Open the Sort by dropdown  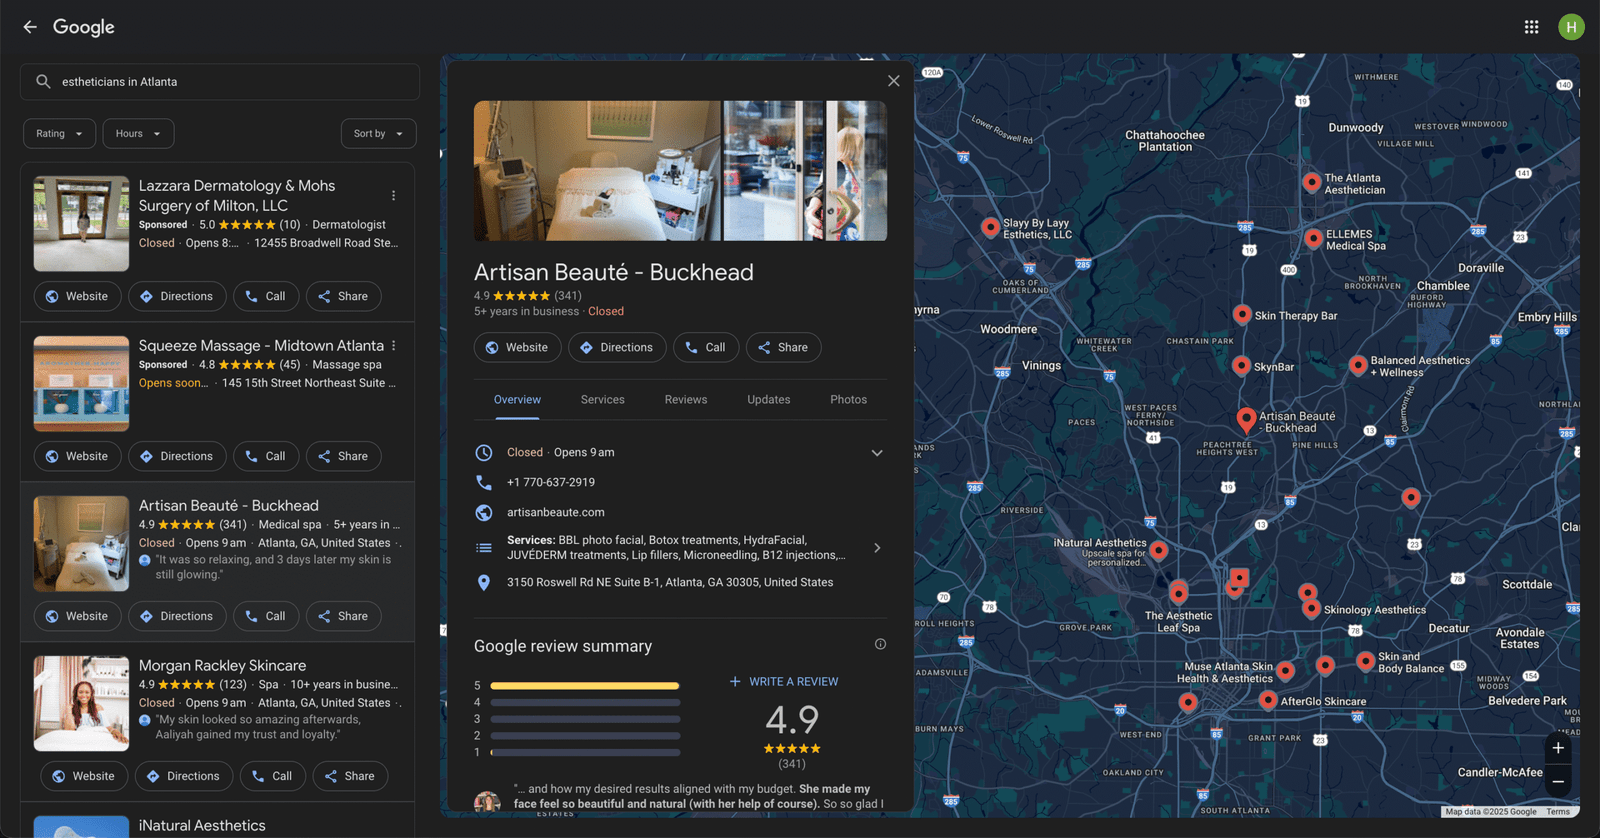(378, 133)
